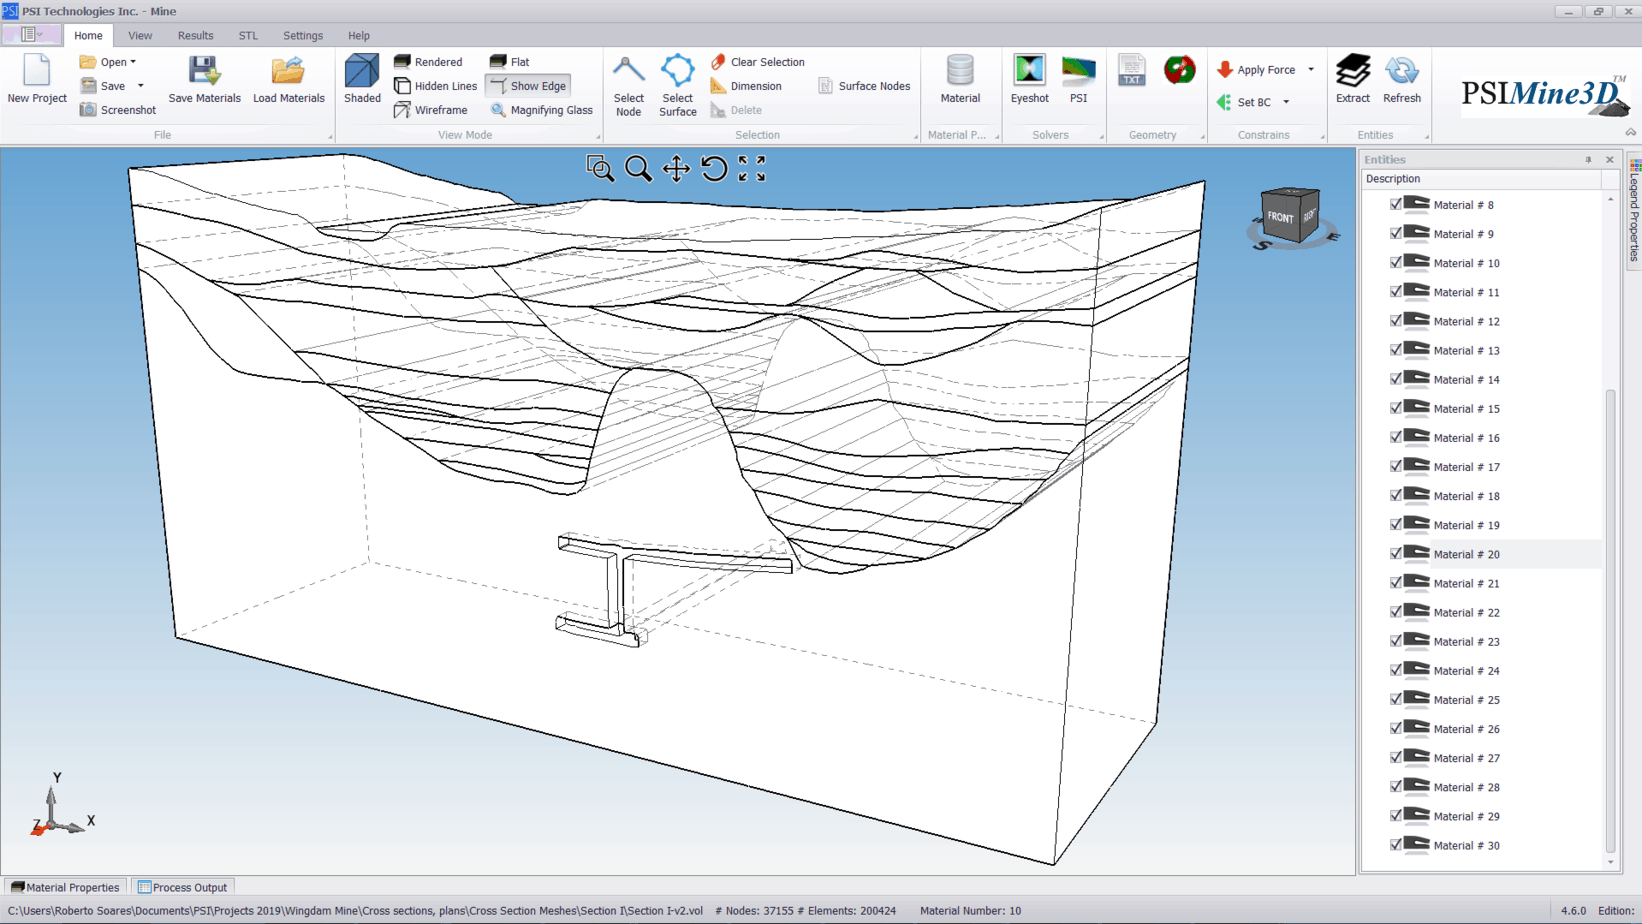This screenshot has height=924, width=1642.
Task: Click the red-green geometry sphere icon
Action: [1180, 70]
